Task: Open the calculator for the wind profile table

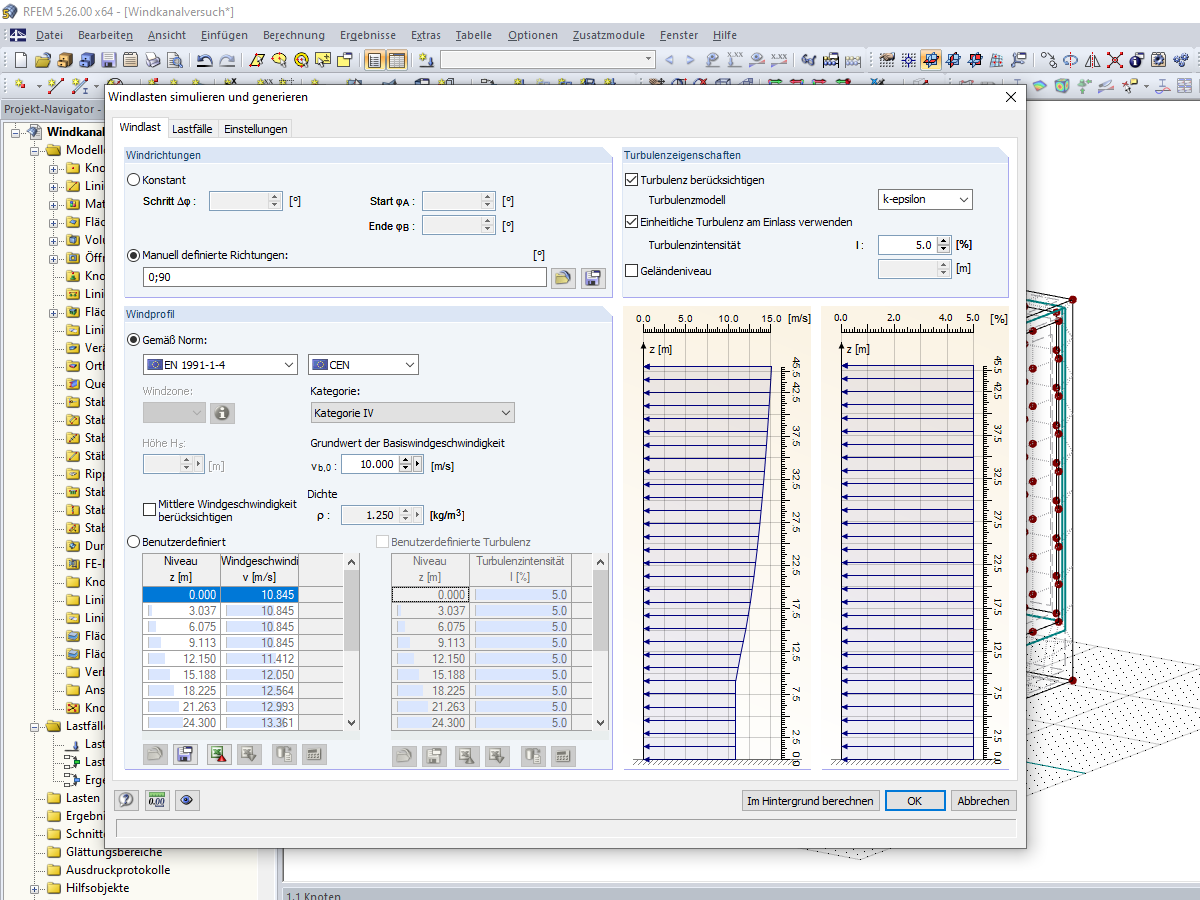Action: 315,754
